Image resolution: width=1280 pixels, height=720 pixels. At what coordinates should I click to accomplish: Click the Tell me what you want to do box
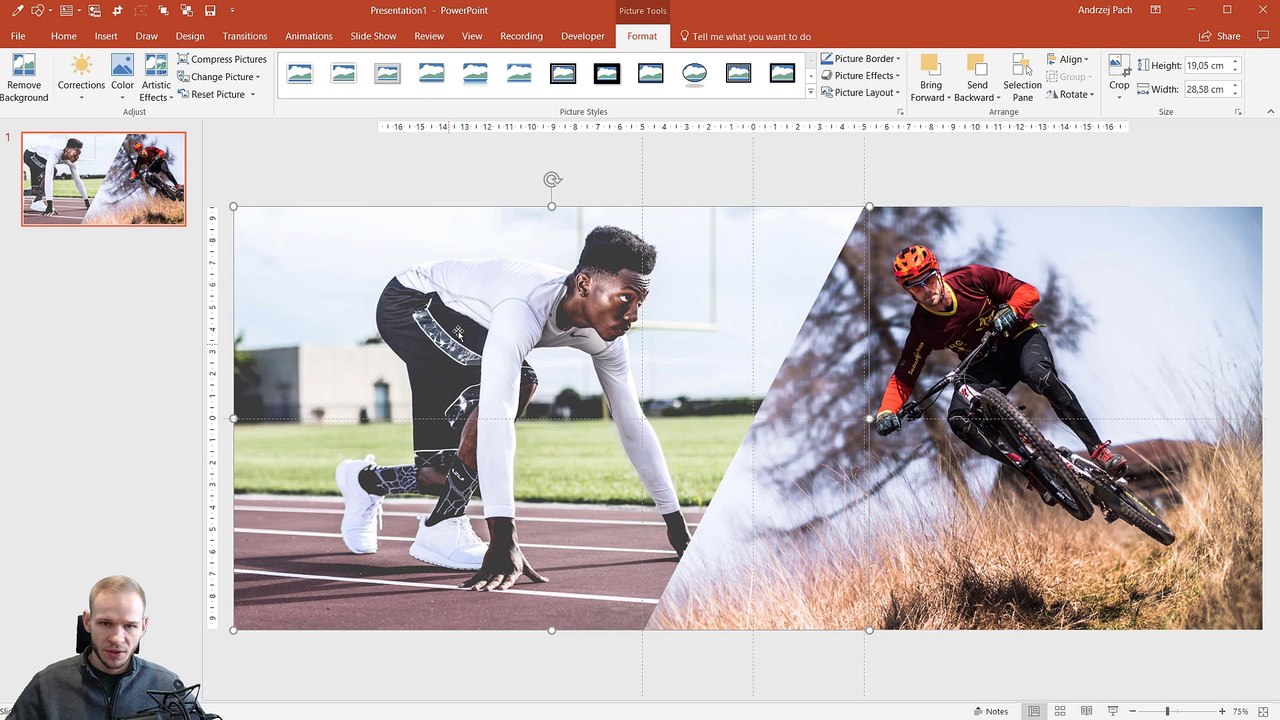[x=745, y=36]
